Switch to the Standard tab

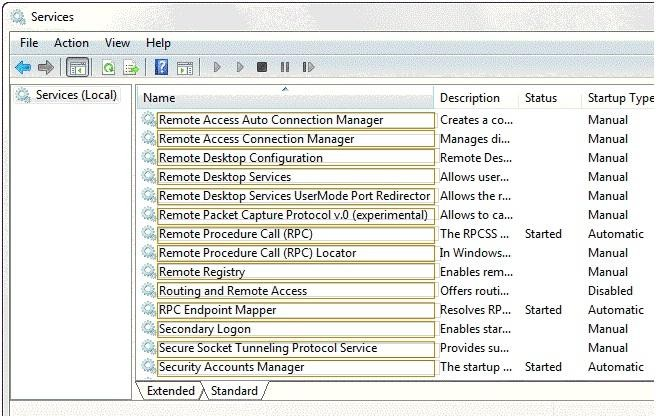234,391
